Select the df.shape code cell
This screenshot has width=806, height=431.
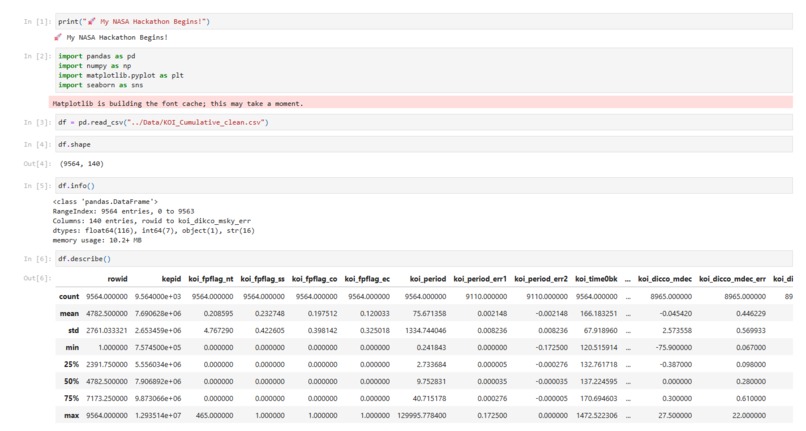(424, 145)
